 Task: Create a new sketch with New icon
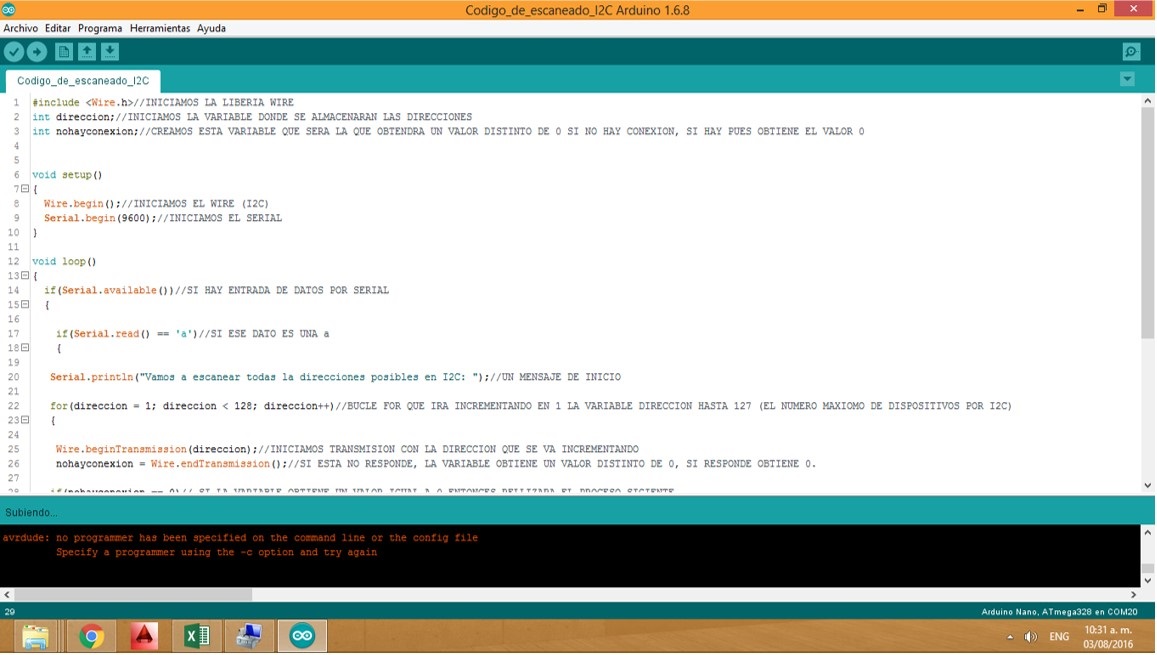point(64,52)
